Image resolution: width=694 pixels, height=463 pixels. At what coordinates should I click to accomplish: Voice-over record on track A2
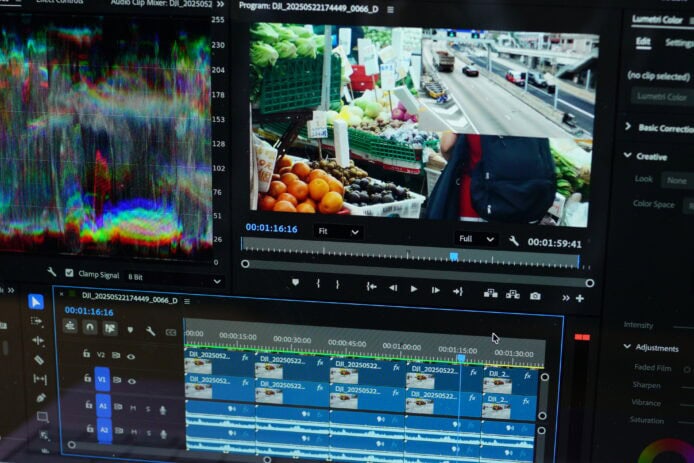(163, 433)
